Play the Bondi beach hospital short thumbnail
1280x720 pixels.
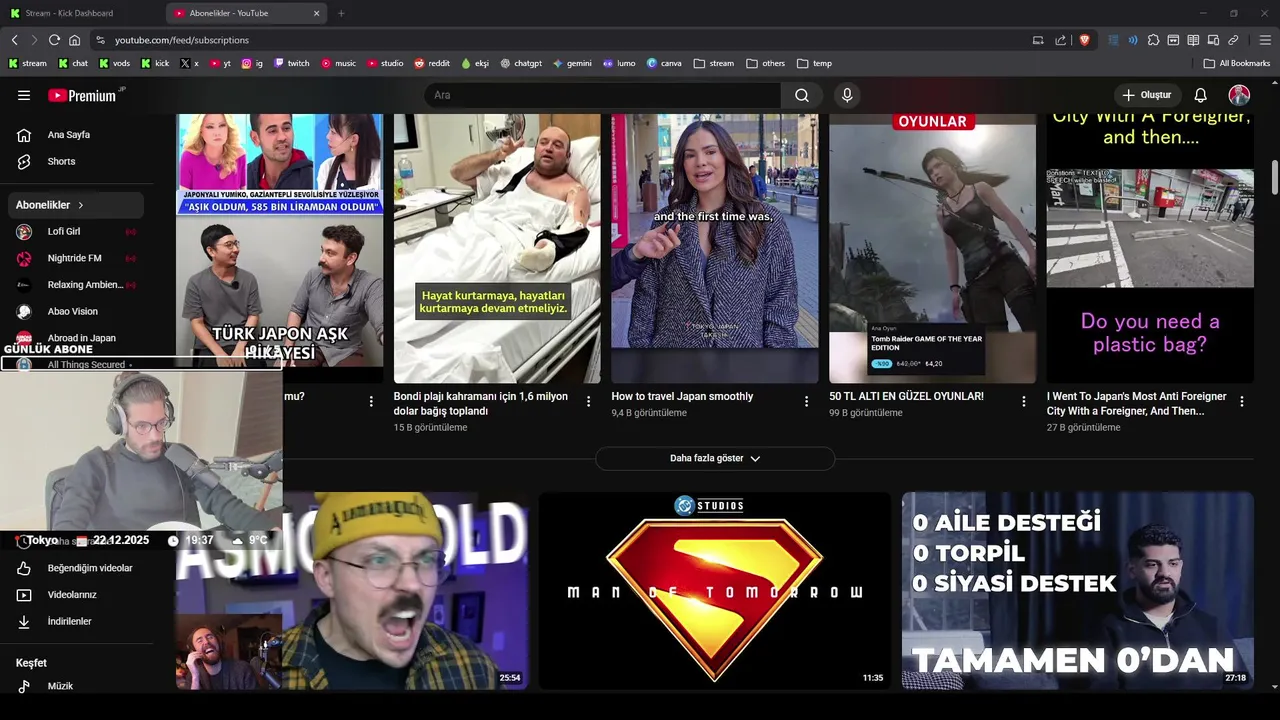[497, 248]
